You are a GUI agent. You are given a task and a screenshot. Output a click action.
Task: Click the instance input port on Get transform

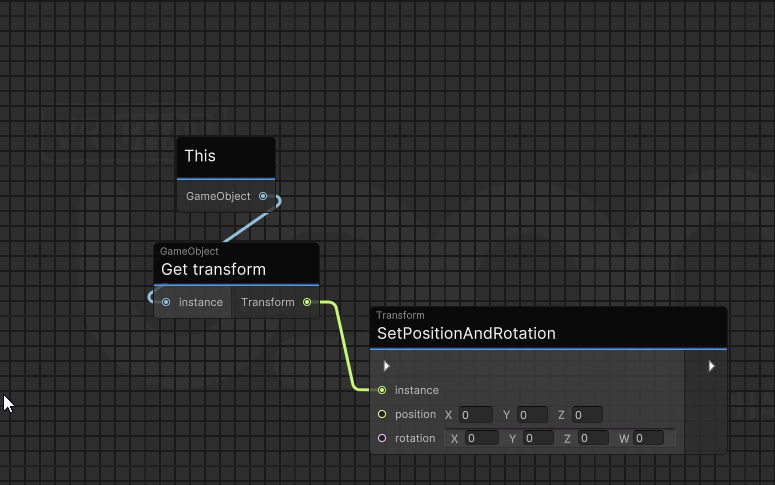click(166, 302)
